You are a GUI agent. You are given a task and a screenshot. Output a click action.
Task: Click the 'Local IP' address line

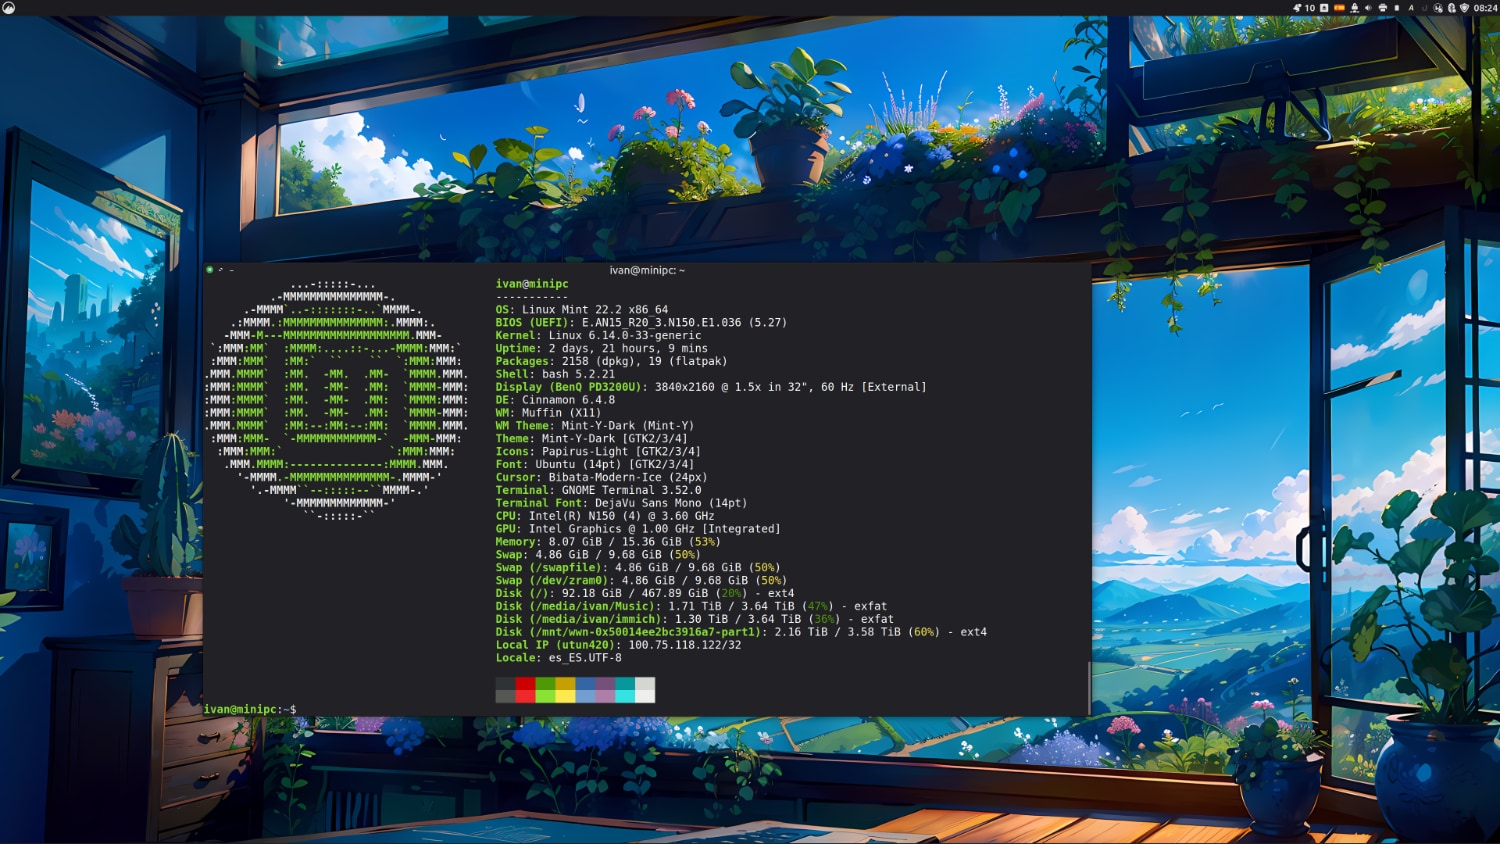tap(618, 645)
